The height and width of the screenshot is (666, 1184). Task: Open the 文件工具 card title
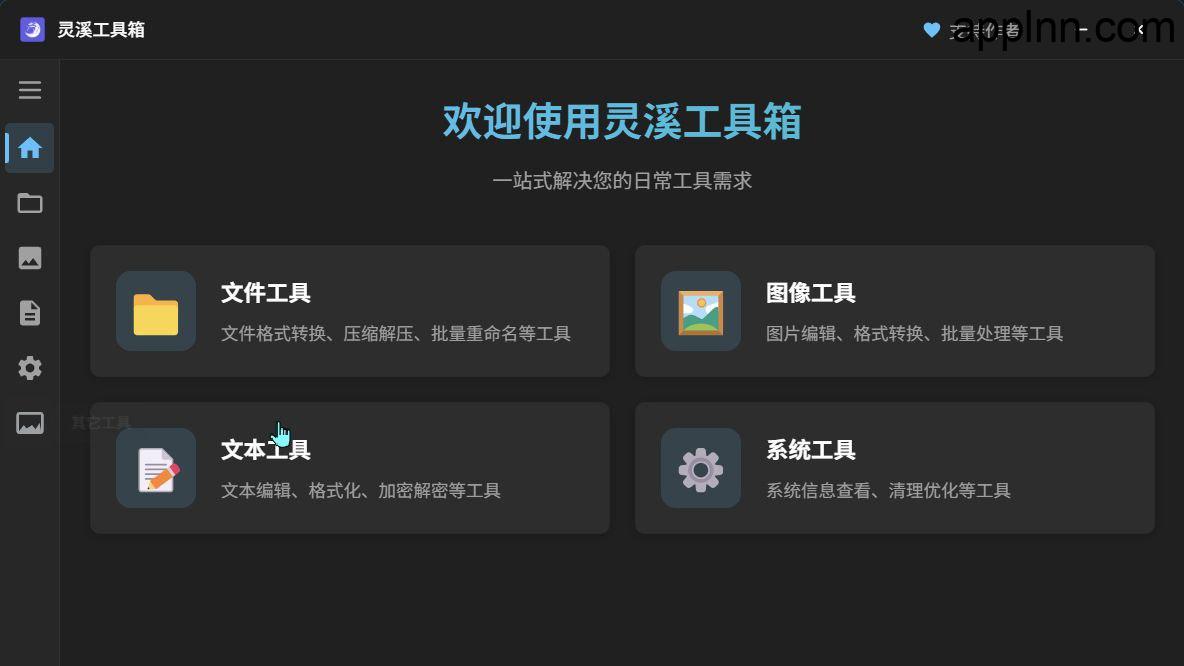tap(266, 293)
